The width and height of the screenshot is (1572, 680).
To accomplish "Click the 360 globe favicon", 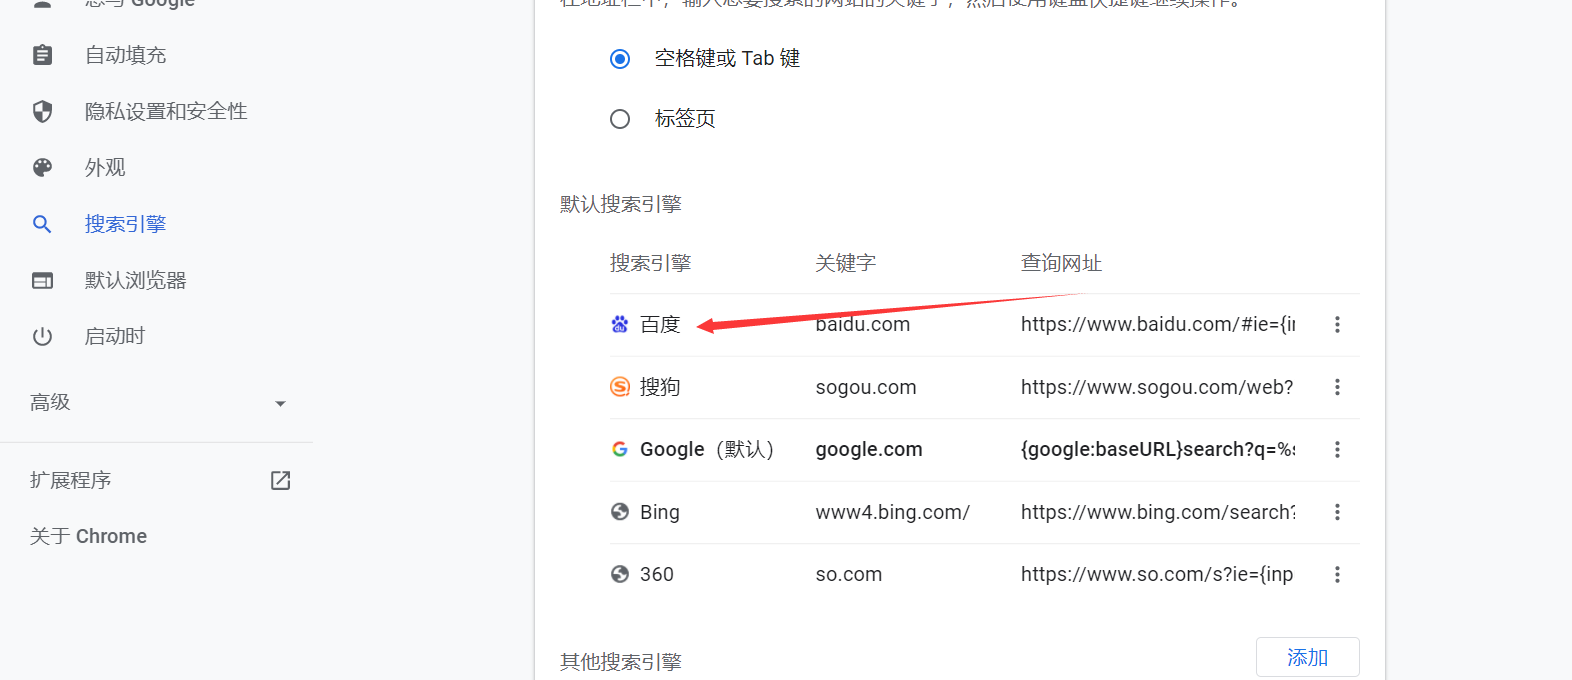I will [620, 574].
